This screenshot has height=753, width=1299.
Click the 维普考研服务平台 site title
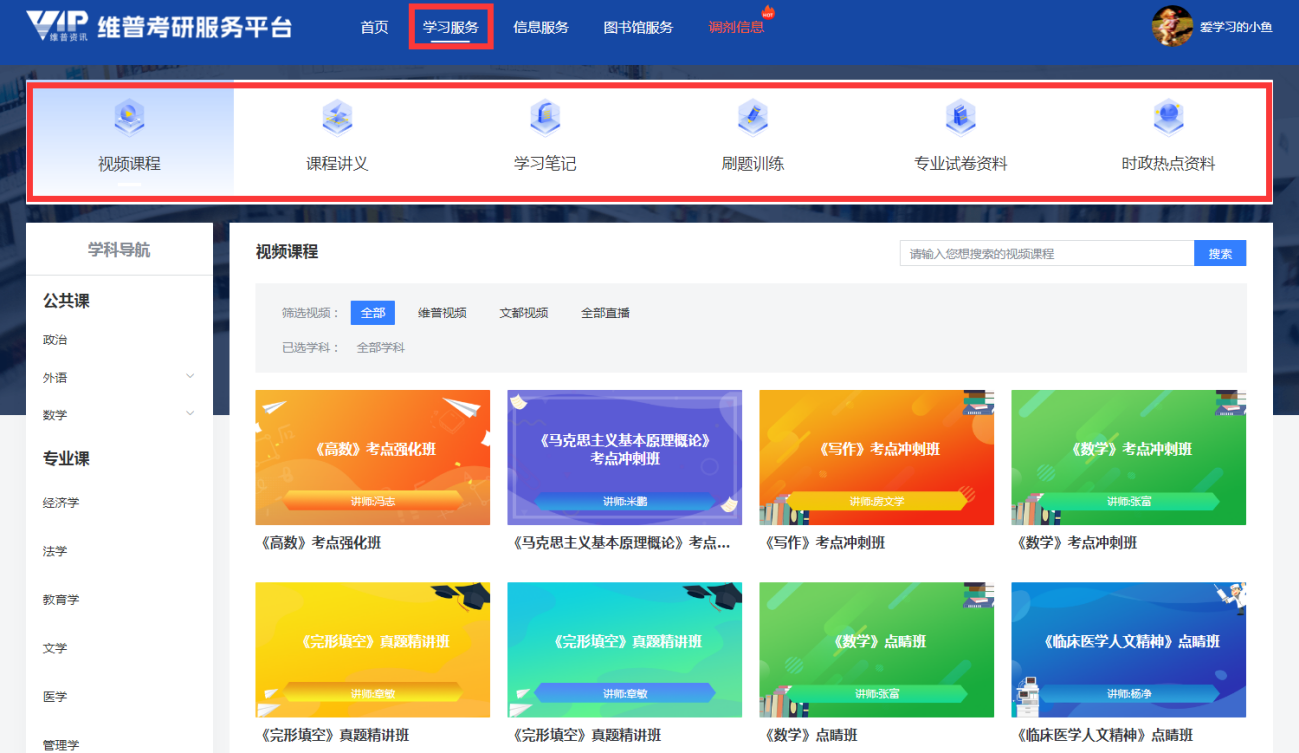[x=195, y=27]
